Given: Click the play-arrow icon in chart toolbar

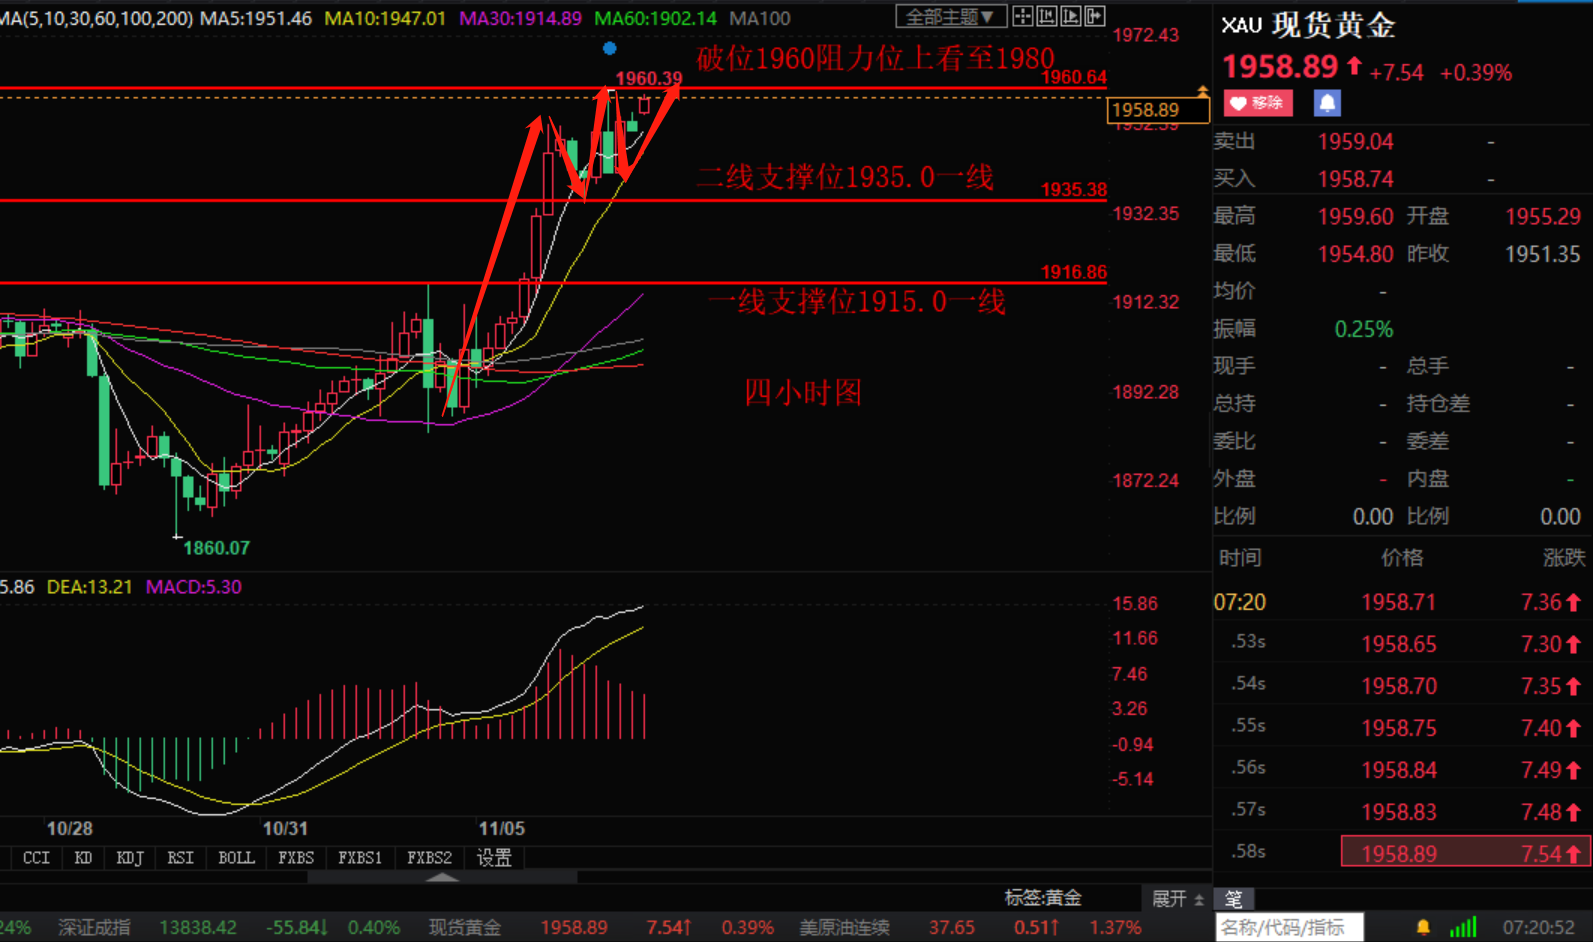Looking at the screenshot, I should (x=1071, y=16).
